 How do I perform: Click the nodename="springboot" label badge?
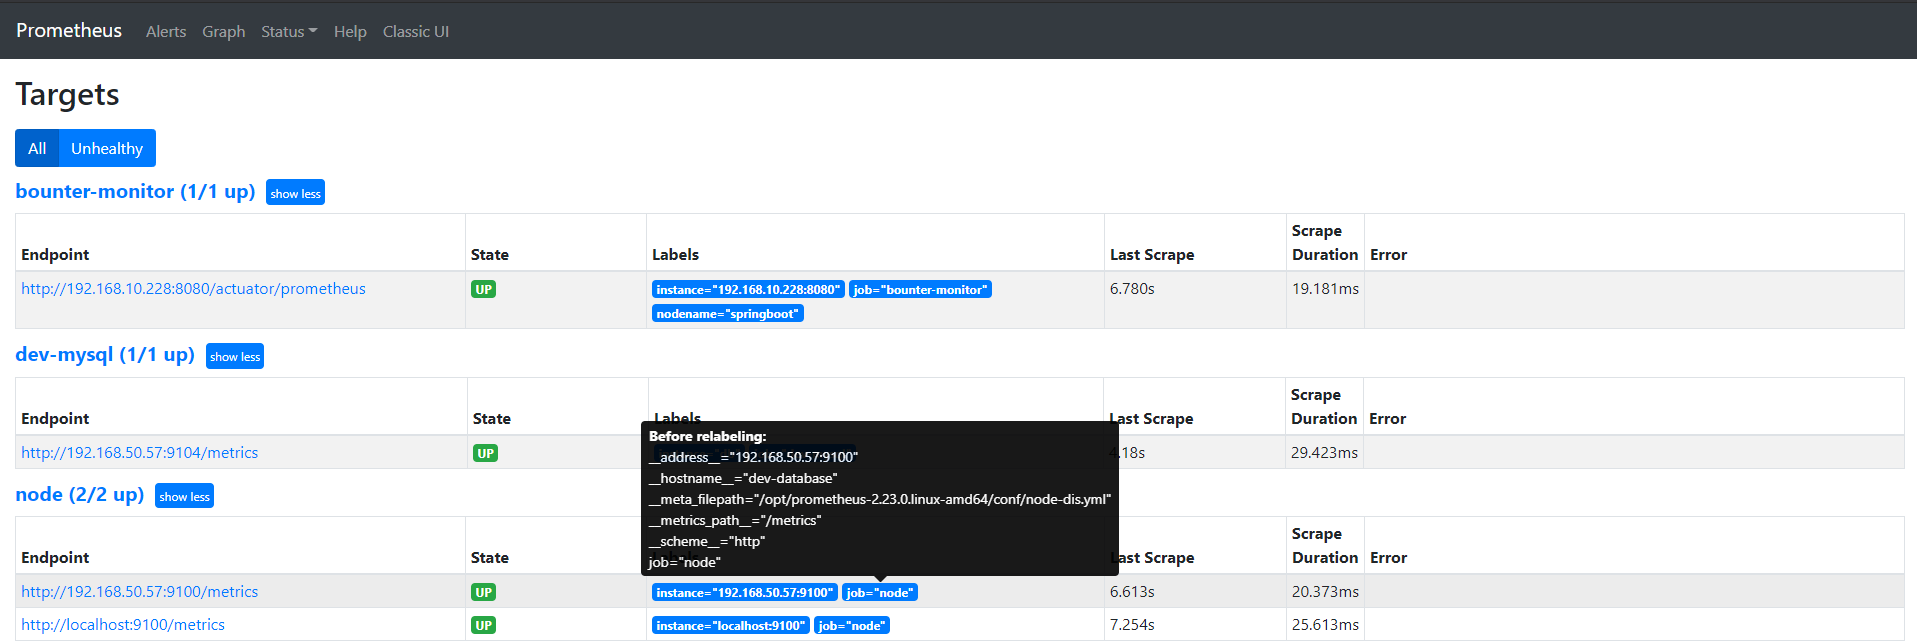coord(727,314)
